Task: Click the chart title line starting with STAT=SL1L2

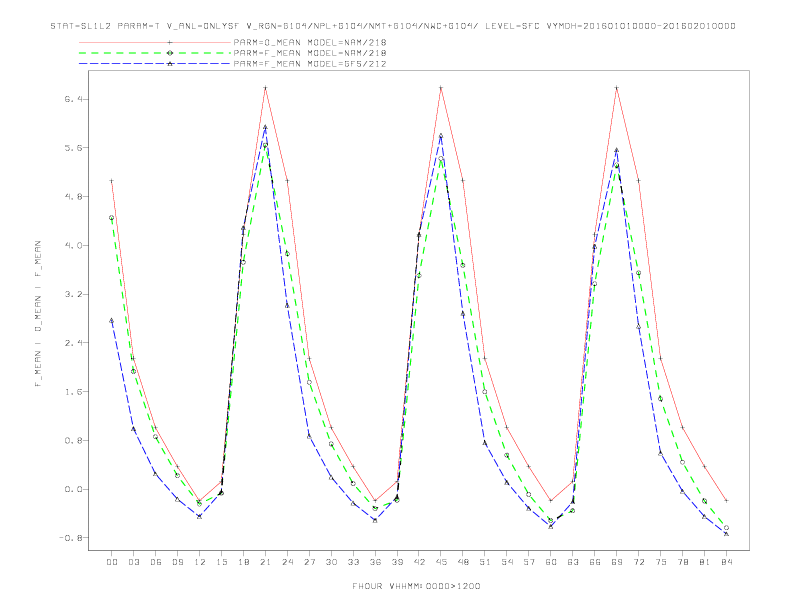Action: pos(393,26)
